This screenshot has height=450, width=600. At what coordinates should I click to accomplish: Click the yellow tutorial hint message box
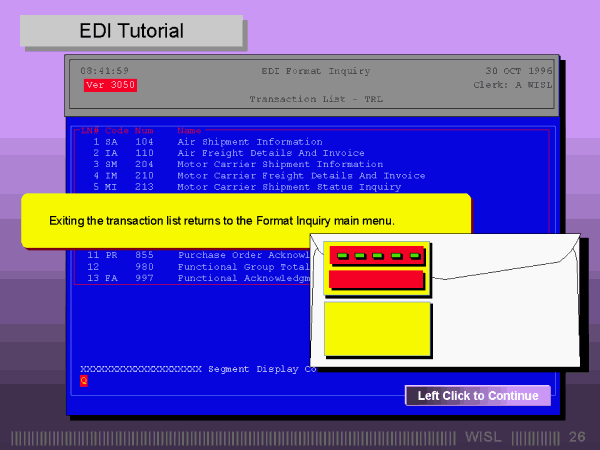[x=245, y=220]
